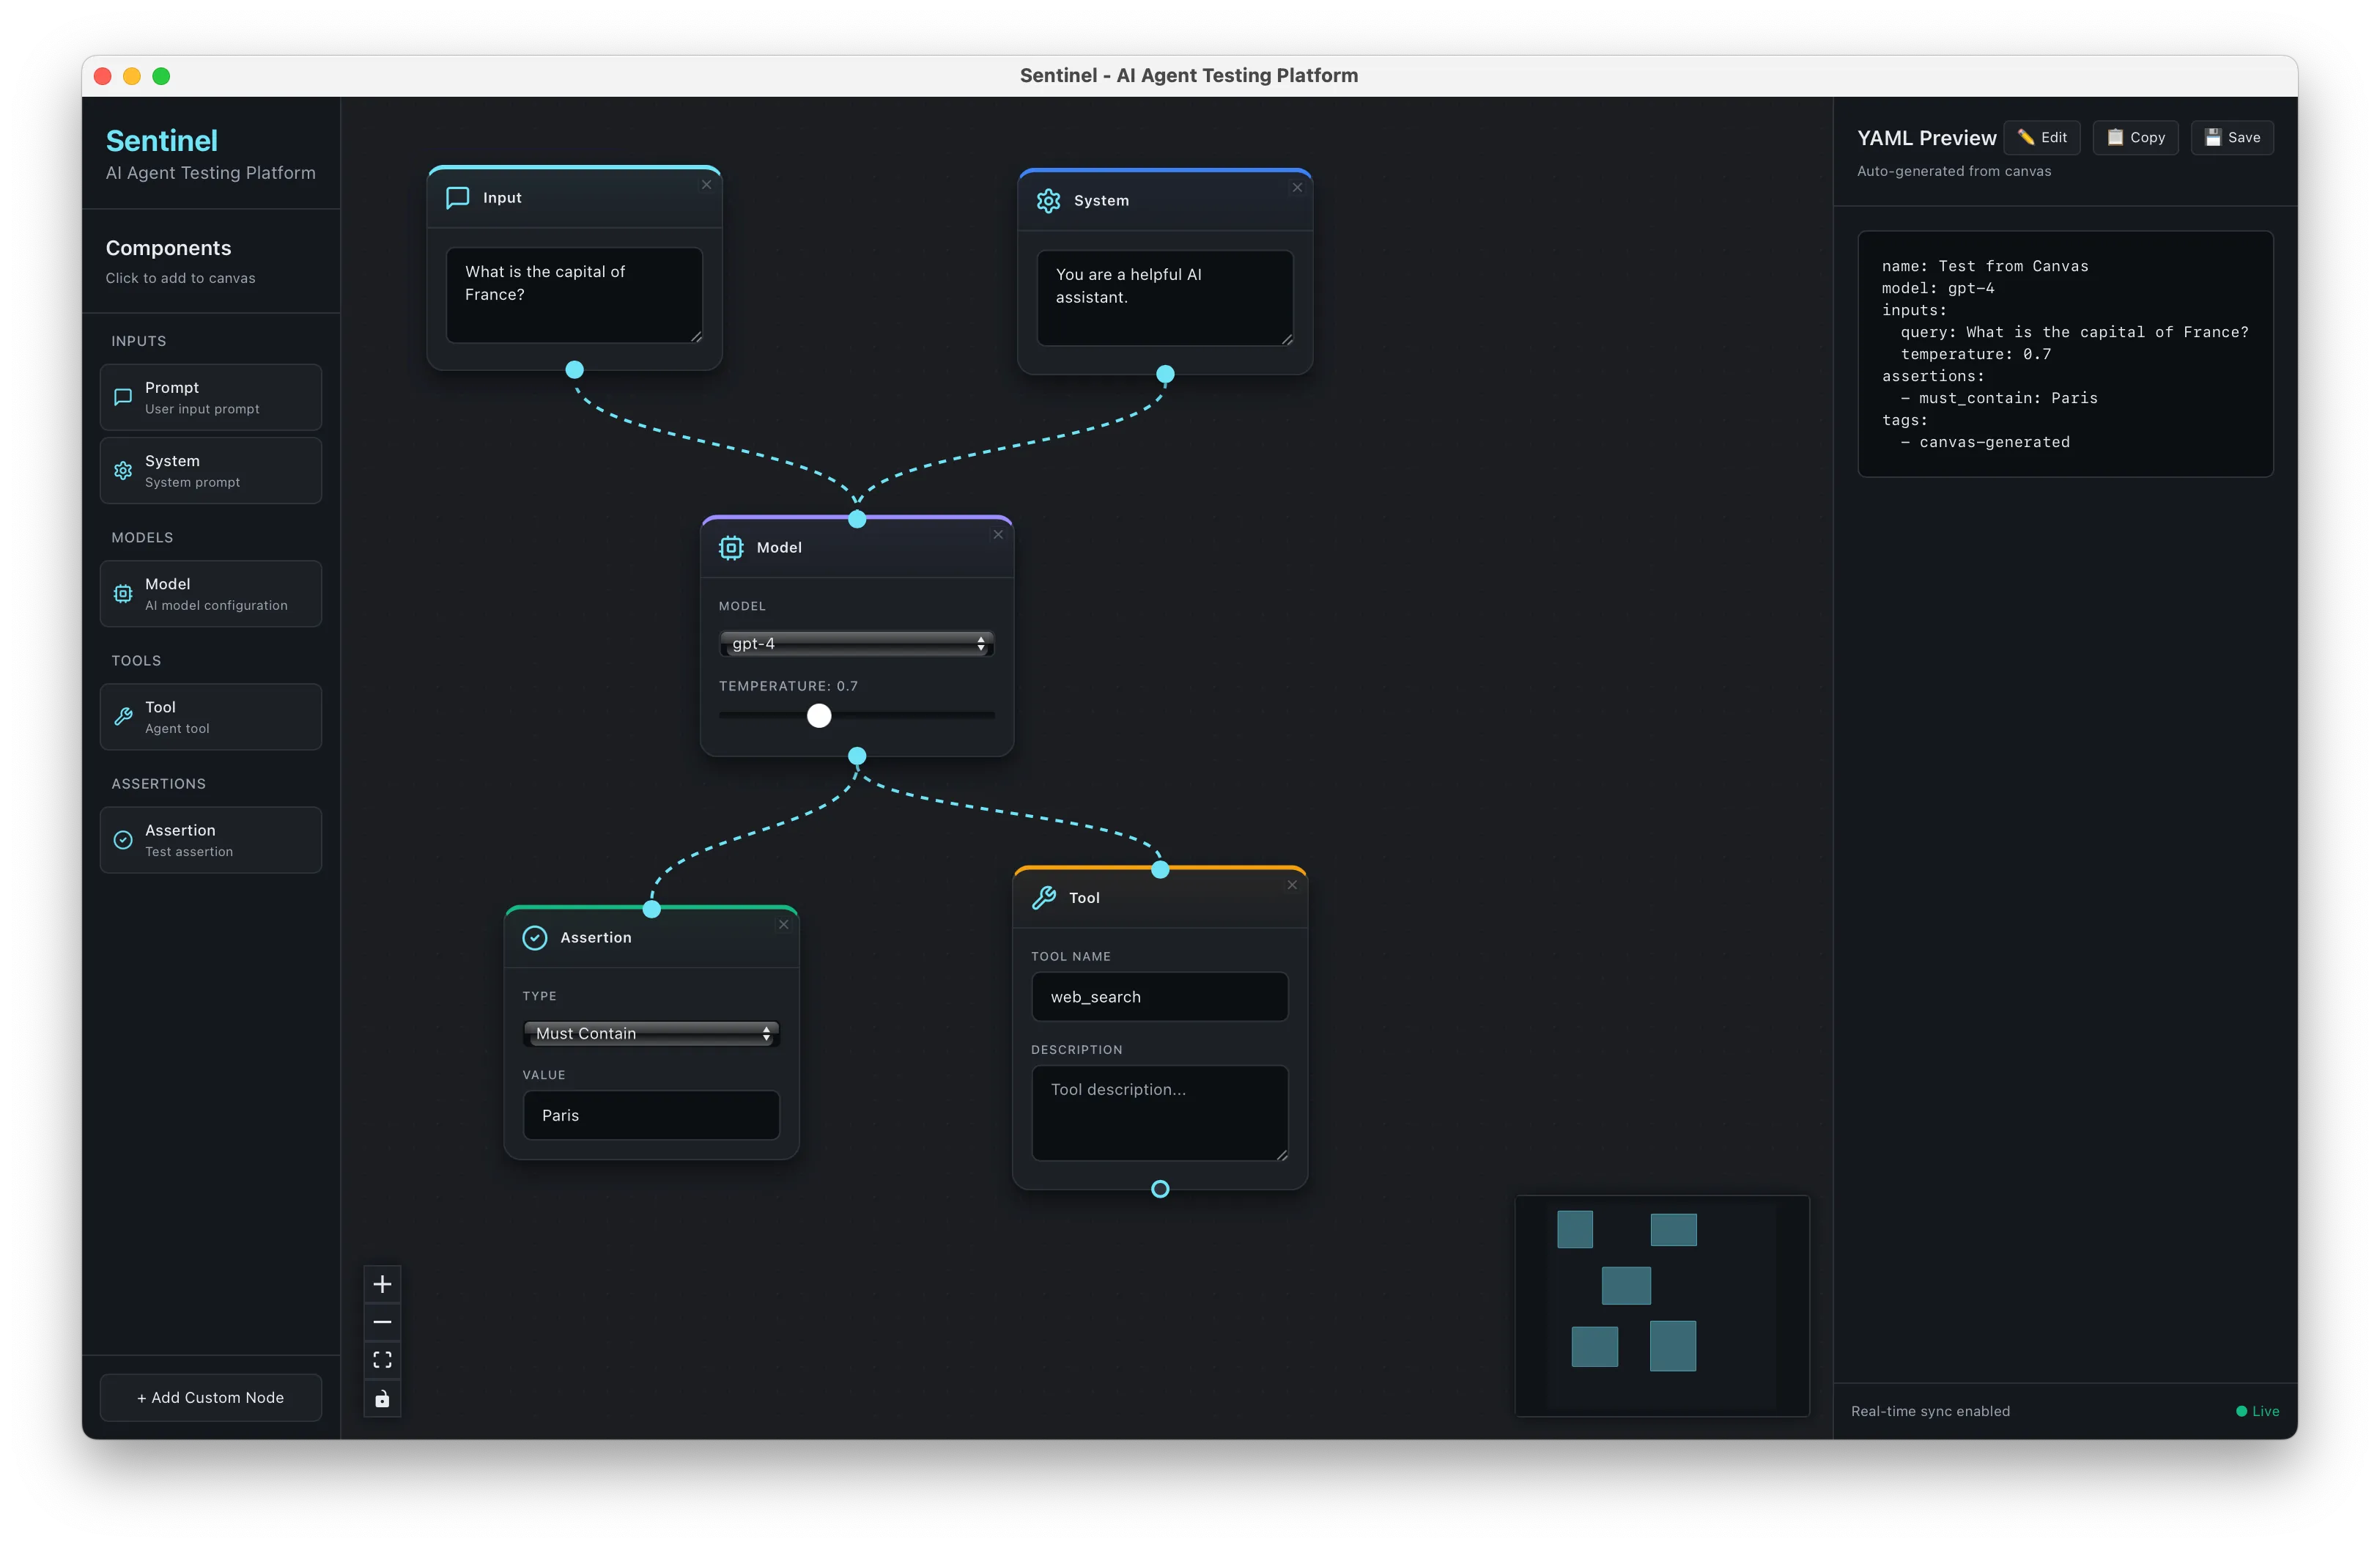Click the Tool description text area

point(1160,1113)
